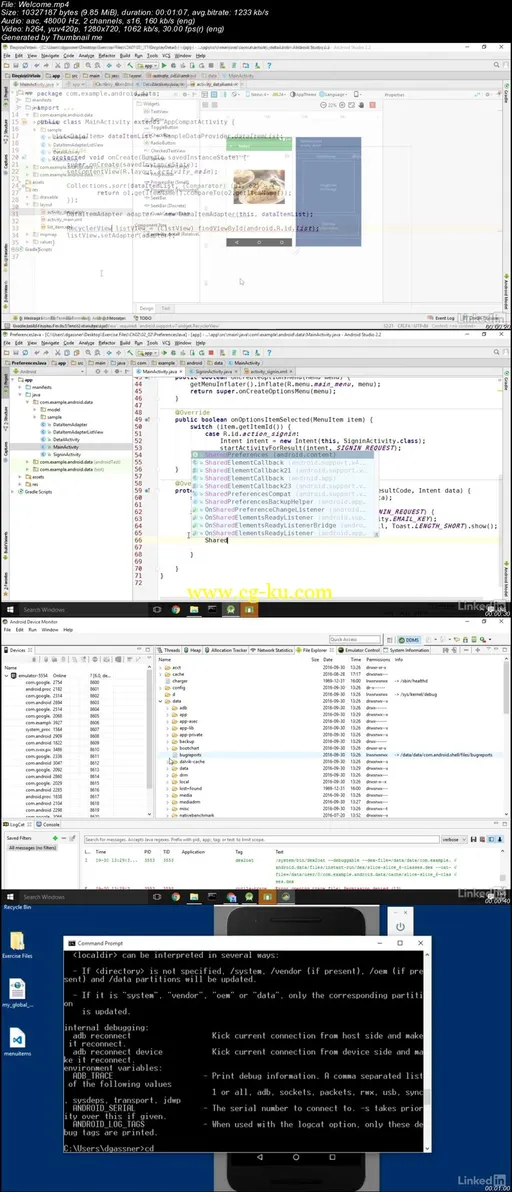Expand config folder in File Explorer
512x1192 pixels.
click(162, 688)
